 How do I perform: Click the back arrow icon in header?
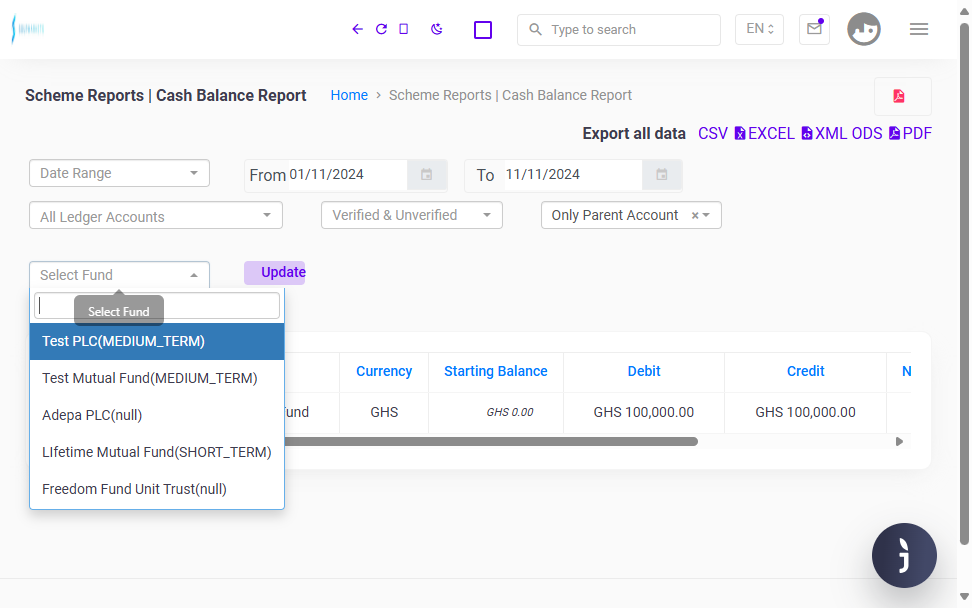pos(357,29)
